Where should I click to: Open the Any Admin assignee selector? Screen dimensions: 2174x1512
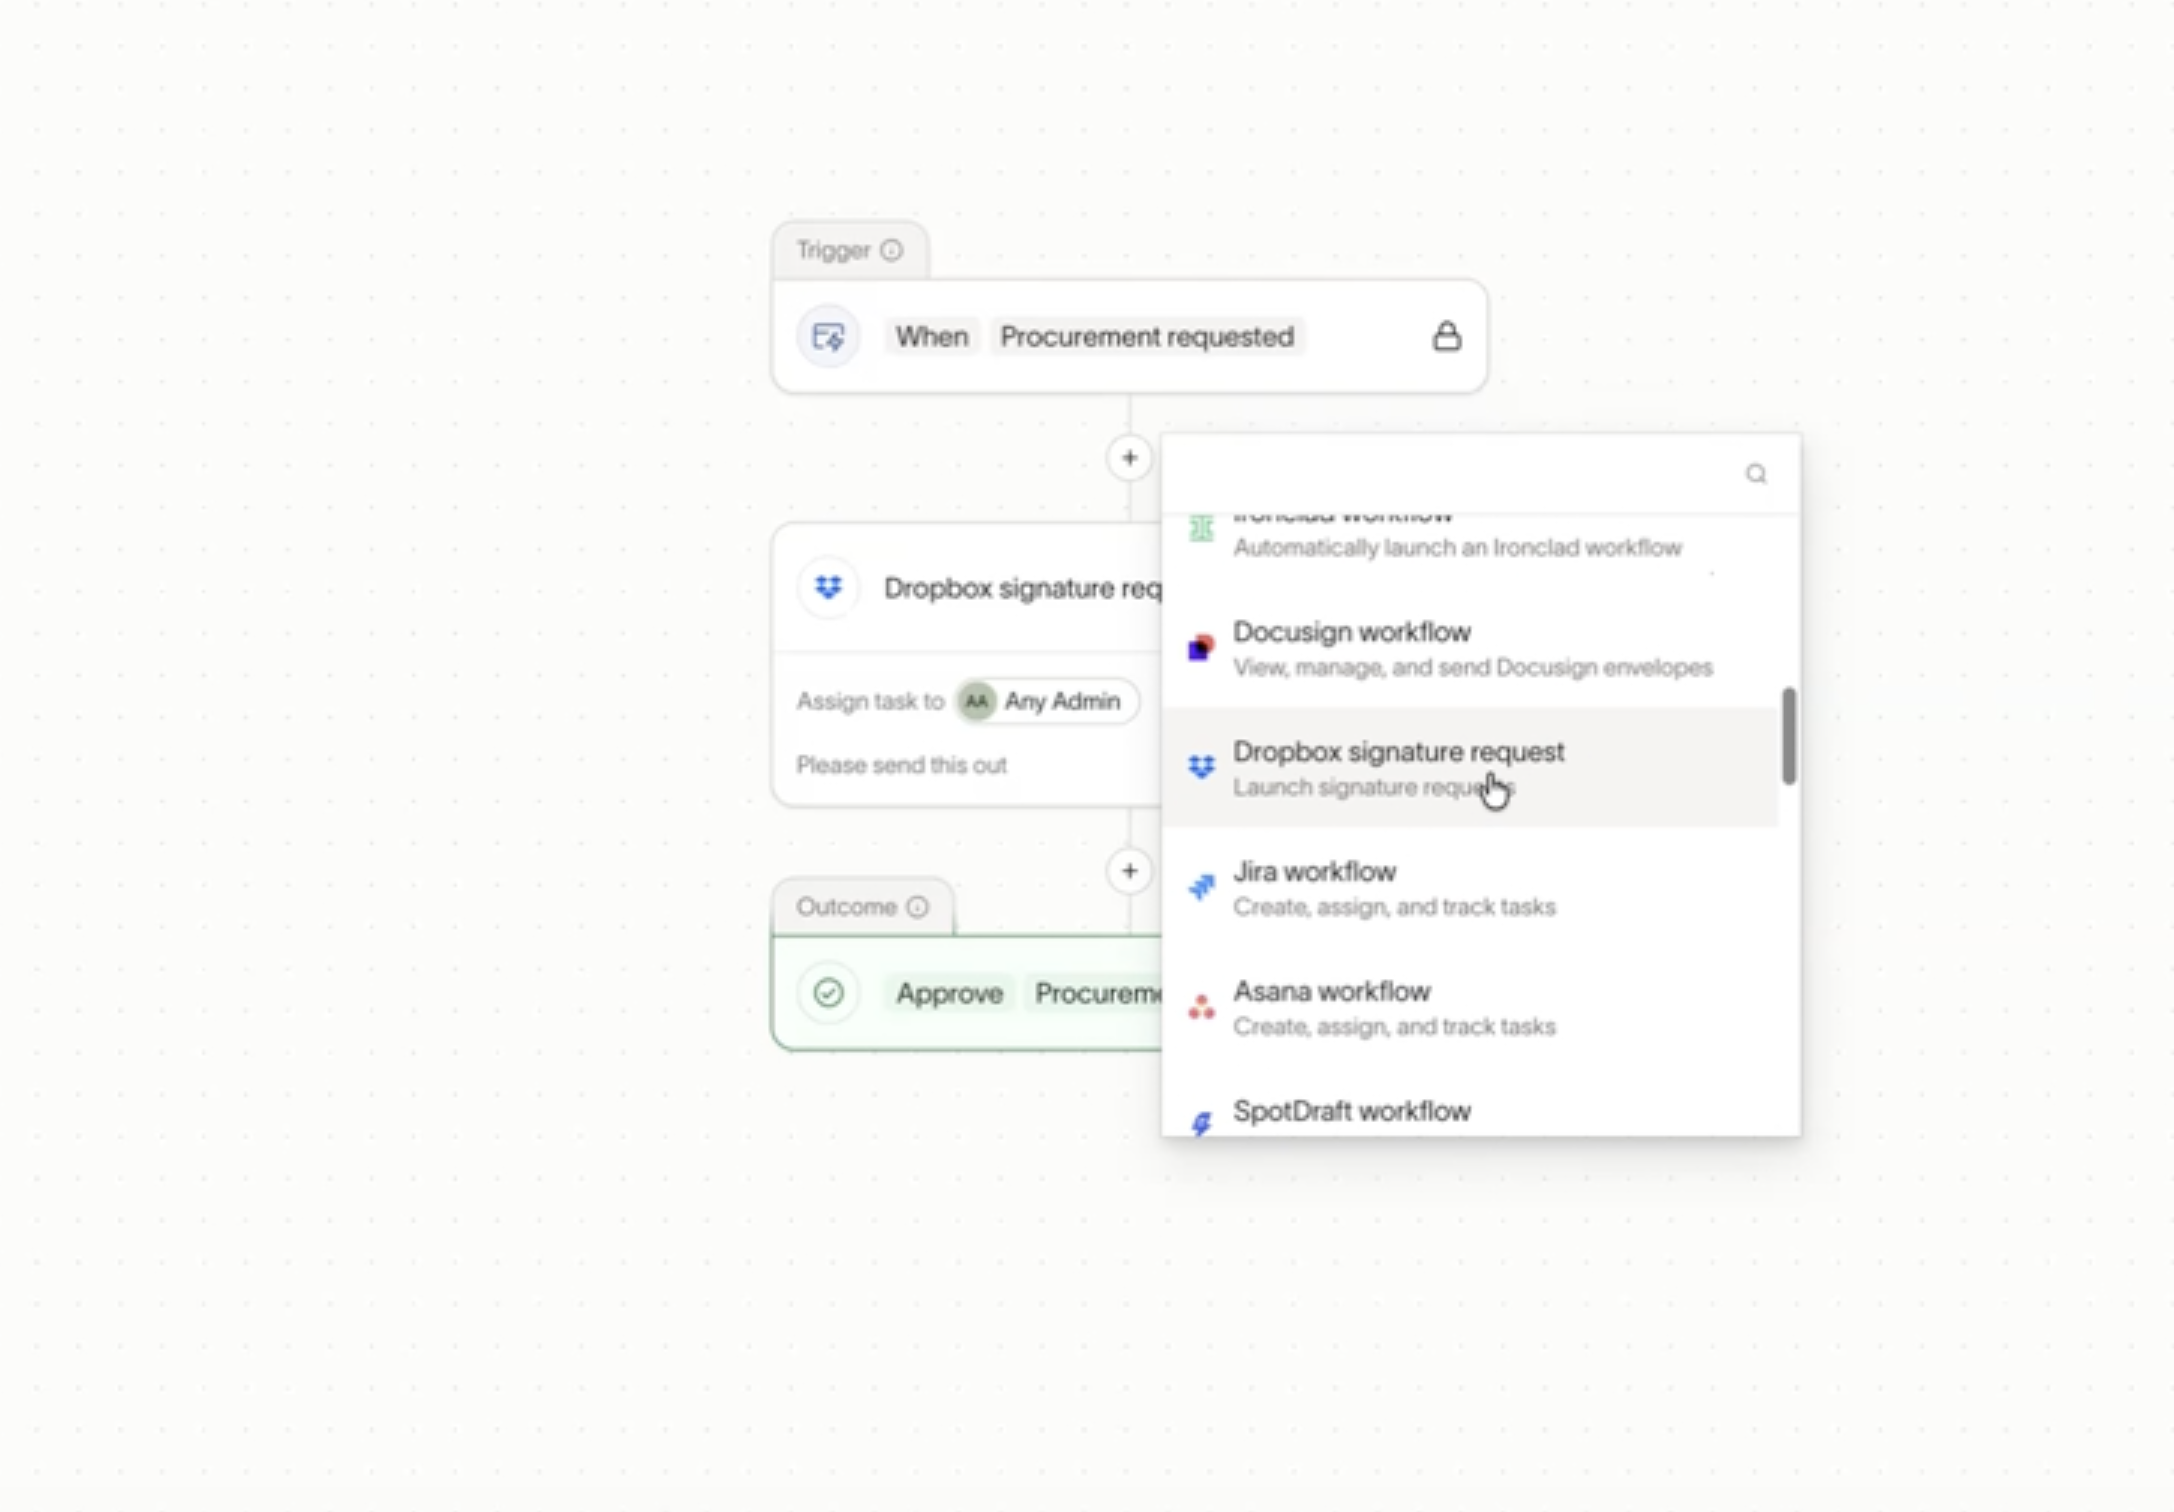pos(1046,701)
